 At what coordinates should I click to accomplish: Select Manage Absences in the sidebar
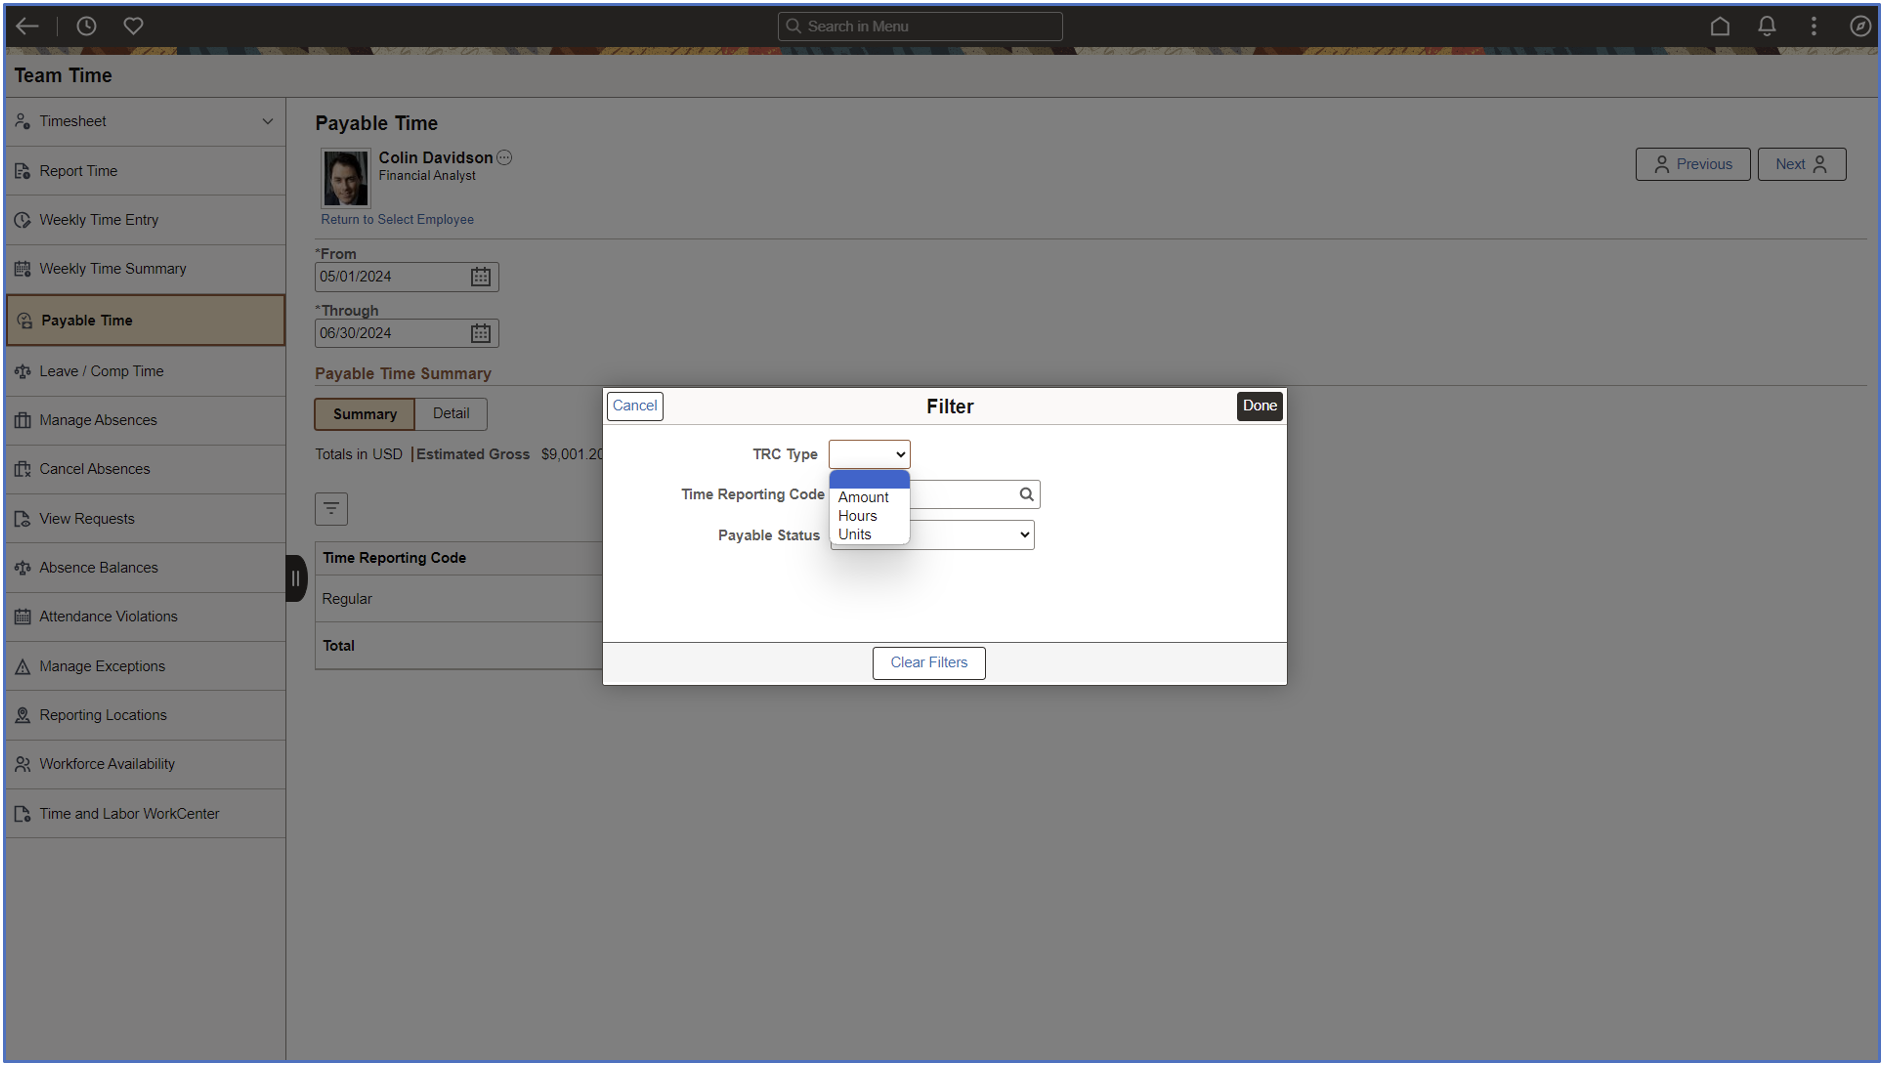(97, 420)
